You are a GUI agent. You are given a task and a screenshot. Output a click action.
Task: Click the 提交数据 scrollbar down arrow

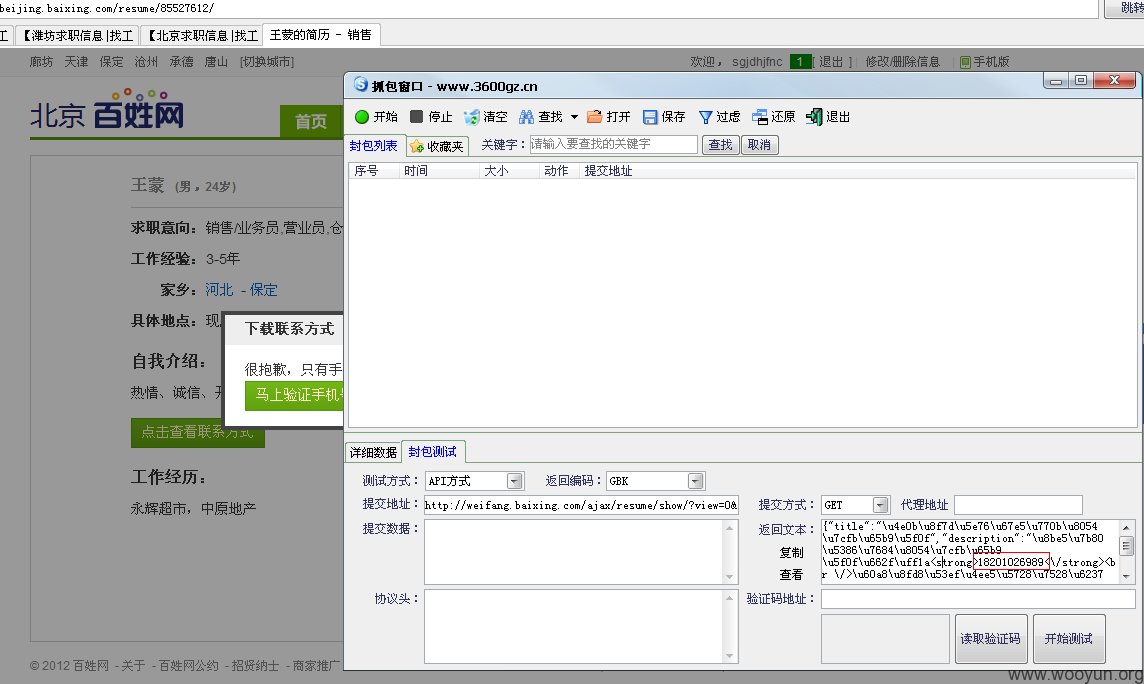point(730,577)
